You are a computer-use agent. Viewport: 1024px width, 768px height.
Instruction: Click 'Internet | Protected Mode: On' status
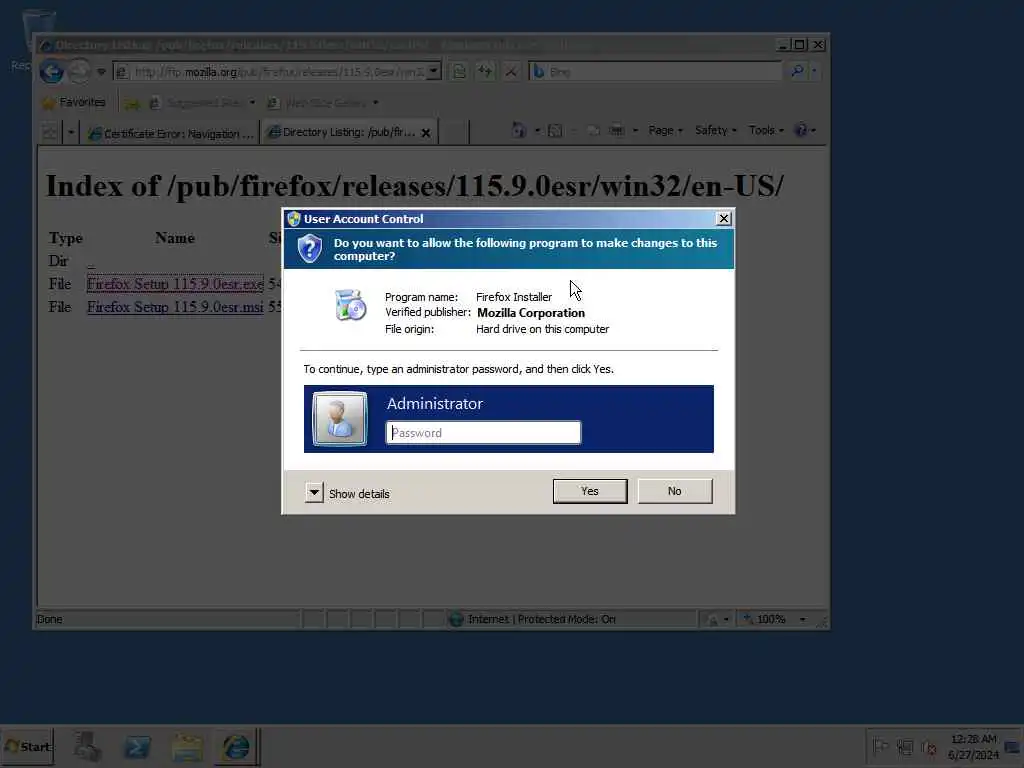pyautogui.click(x=541, y=619)
